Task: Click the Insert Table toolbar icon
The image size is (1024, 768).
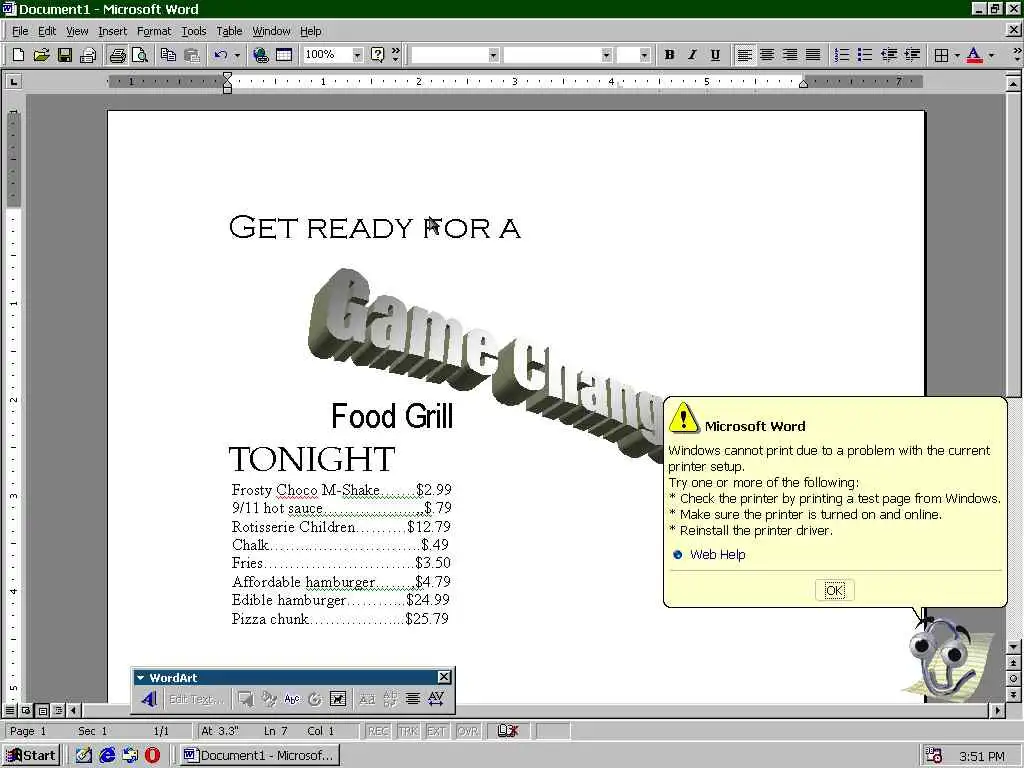Action: point(283,55)
